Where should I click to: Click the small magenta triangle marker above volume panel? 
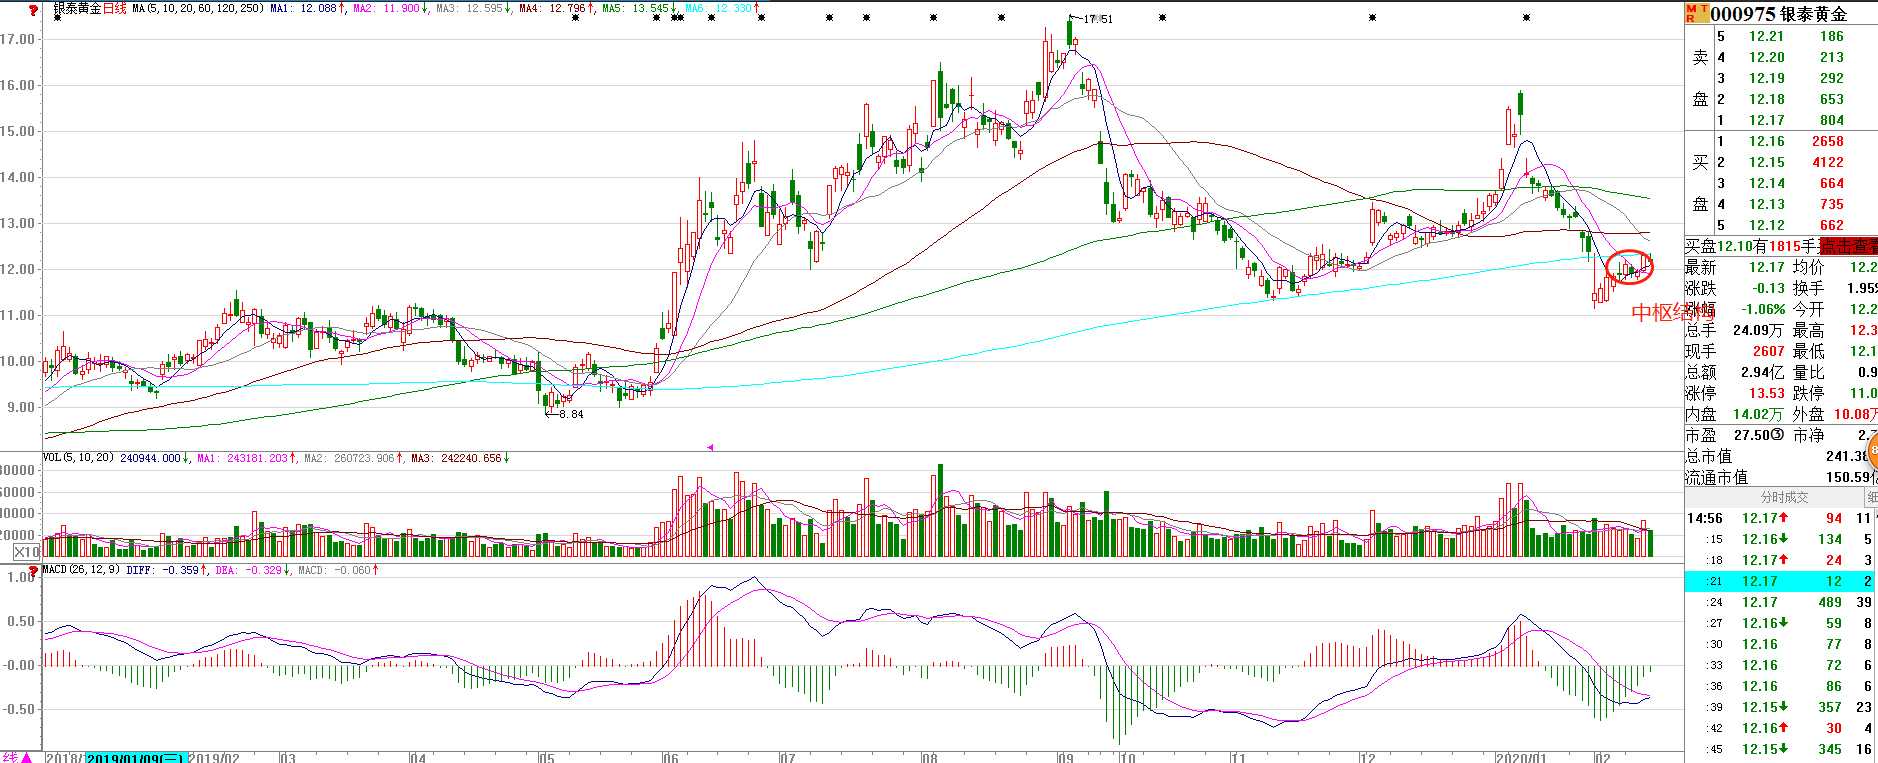(x=710, y=447)
